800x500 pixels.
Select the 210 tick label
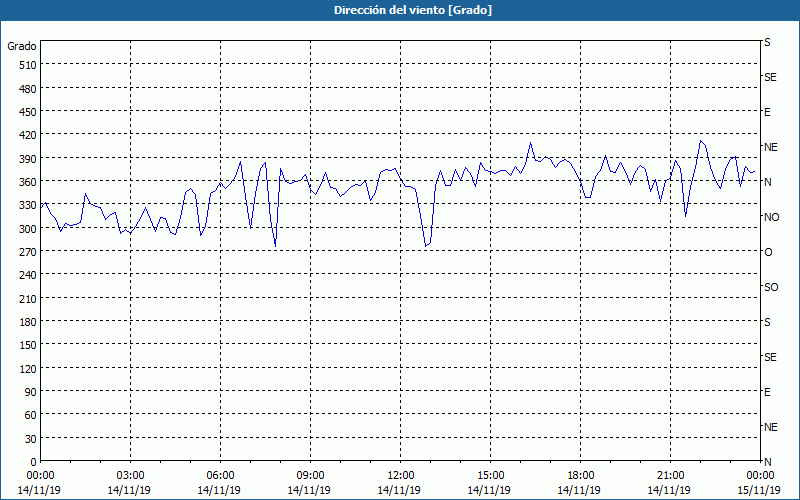point(28,298)
